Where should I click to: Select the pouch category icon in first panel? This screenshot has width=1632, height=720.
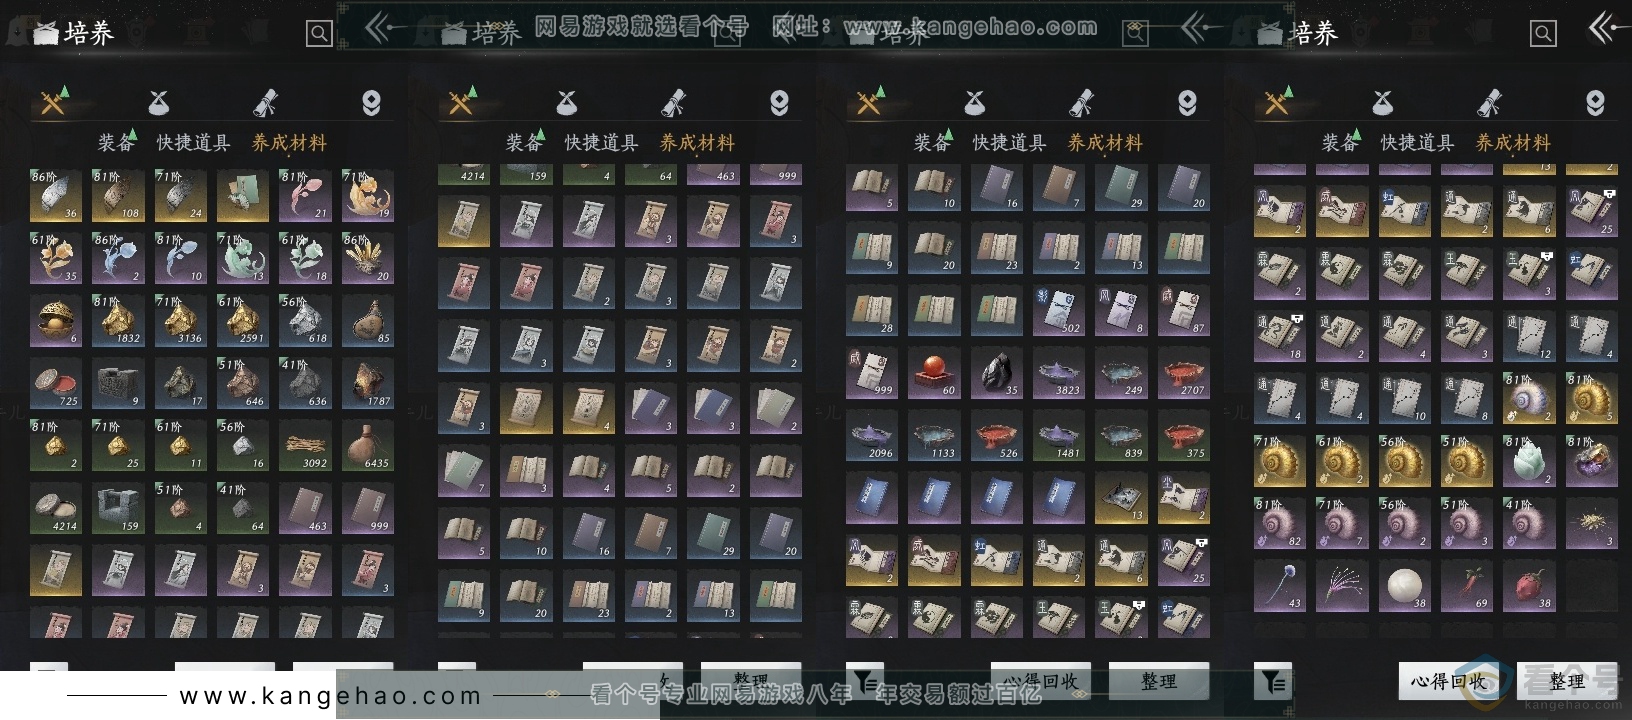[x=159, y=102]
